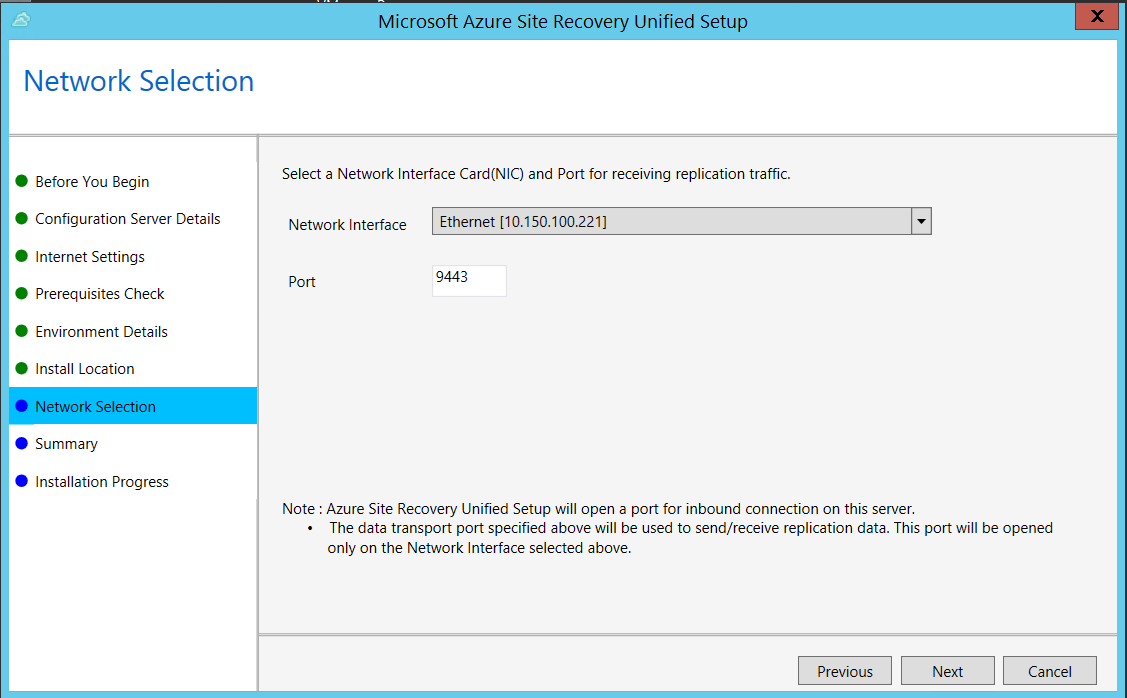
Task: Go to the Summary step
Action: 66,444
